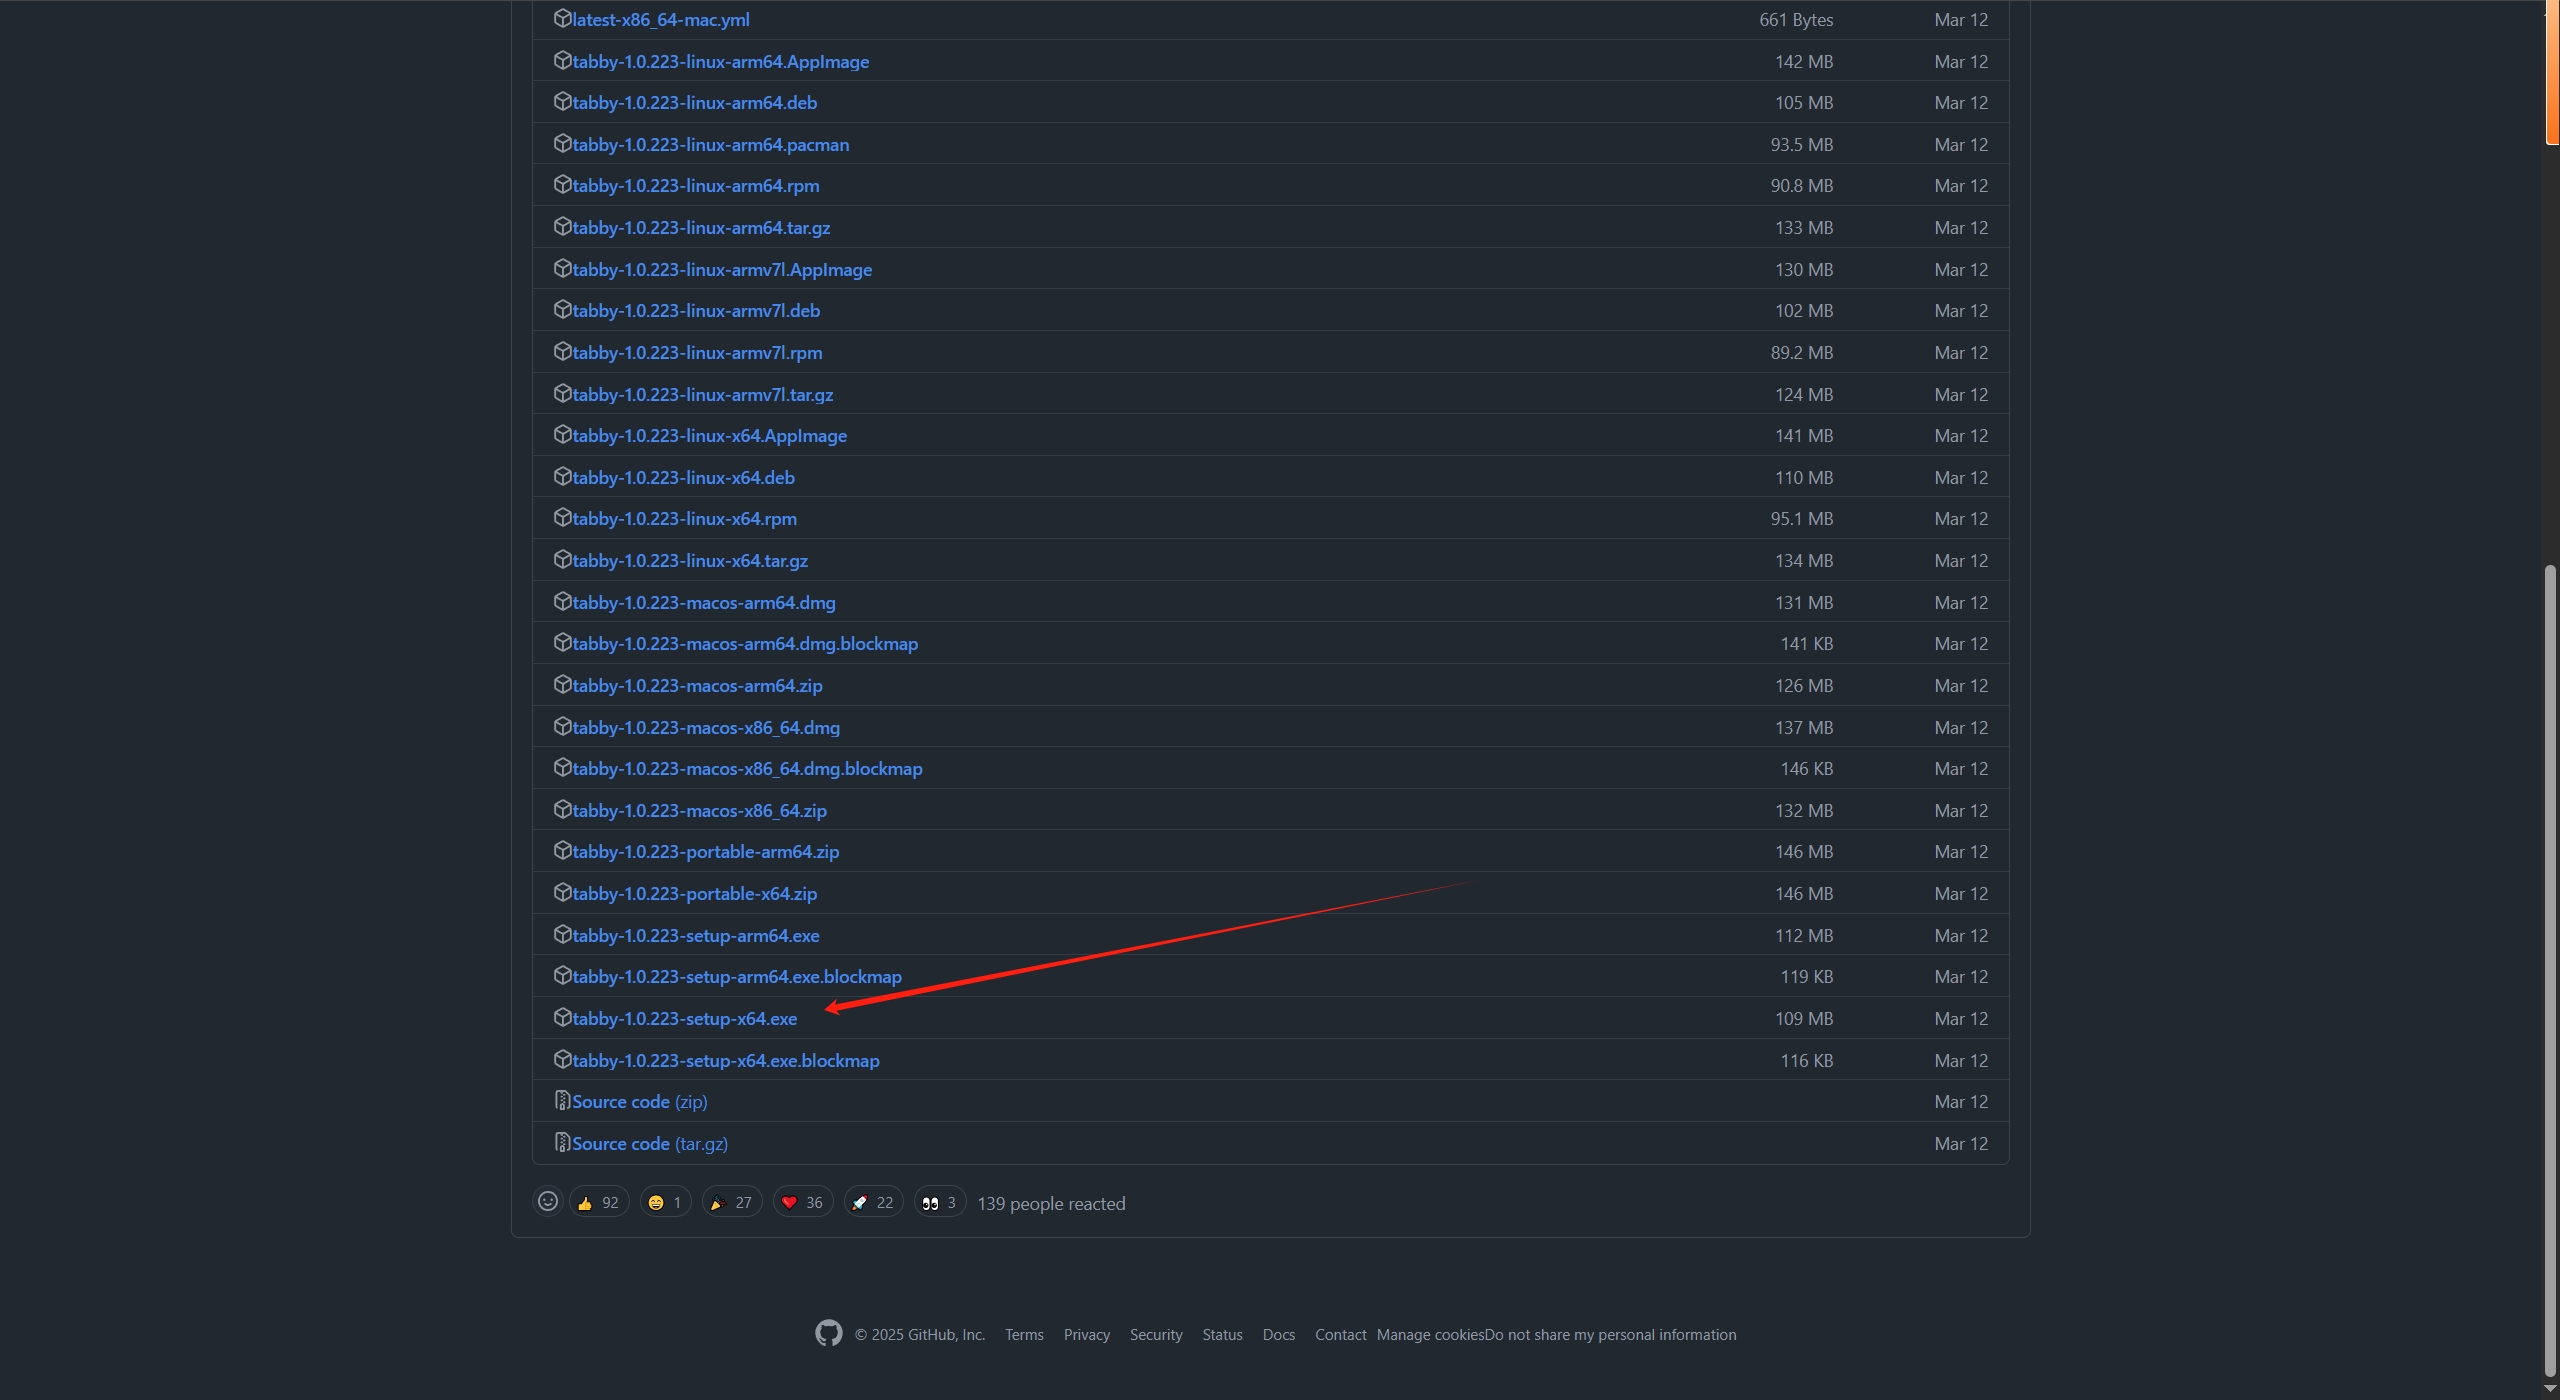Click the GitHub logo in footer
This screenshot has height=1400, width=2560.
(x=828, y=1334)
